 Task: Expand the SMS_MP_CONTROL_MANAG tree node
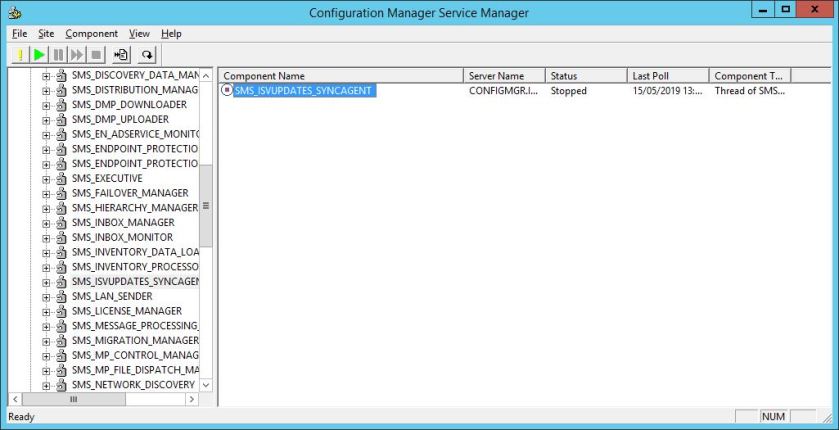coord(46,356)
